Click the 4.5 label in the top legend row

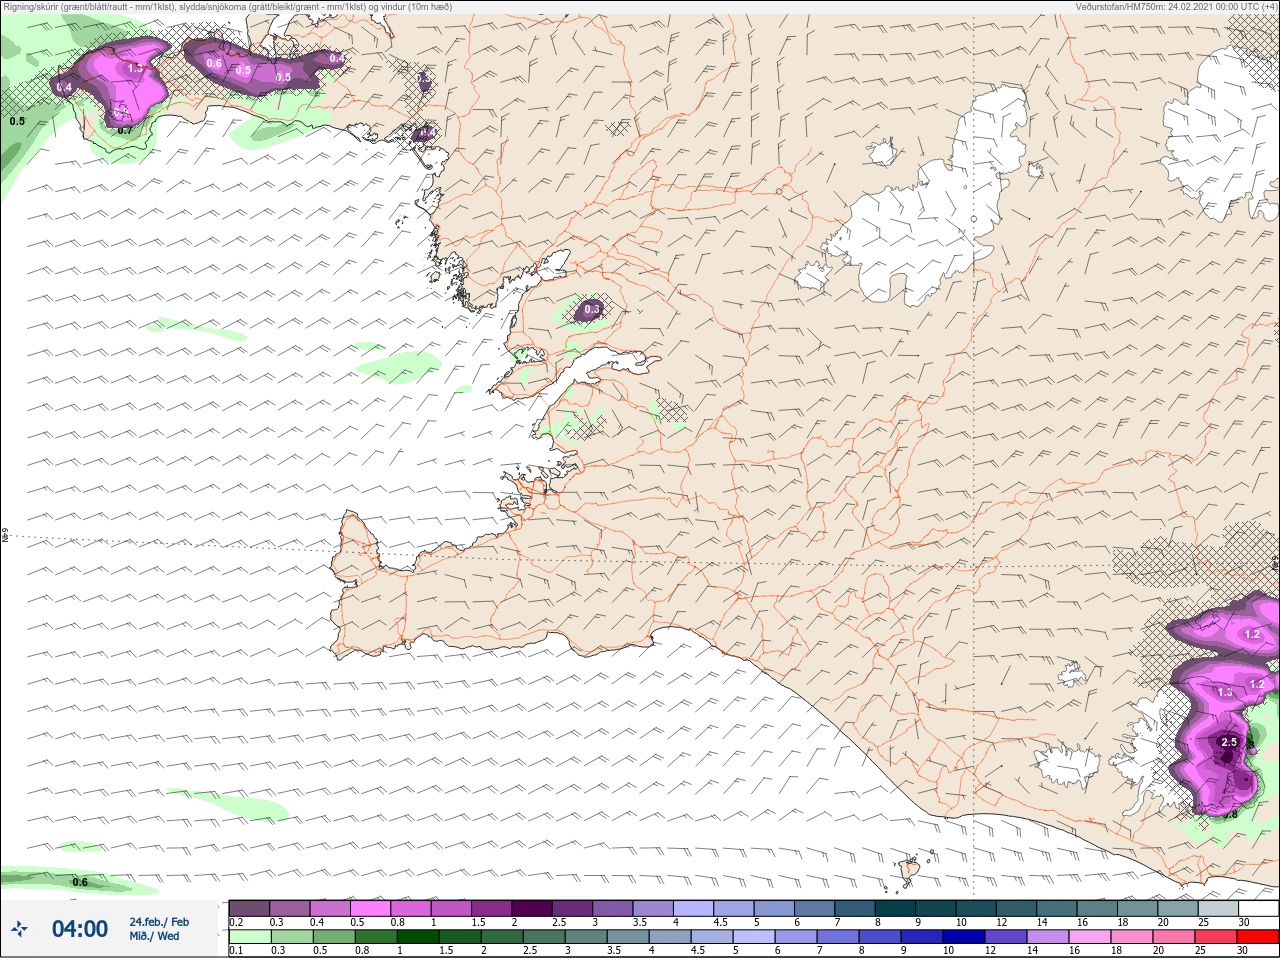(x=720, y=922)
